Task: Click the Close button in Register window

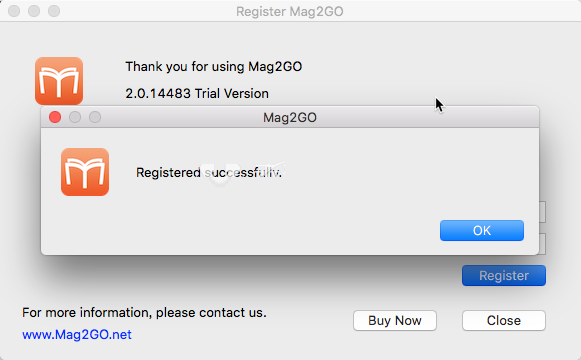Action: (x=504, y=320)
